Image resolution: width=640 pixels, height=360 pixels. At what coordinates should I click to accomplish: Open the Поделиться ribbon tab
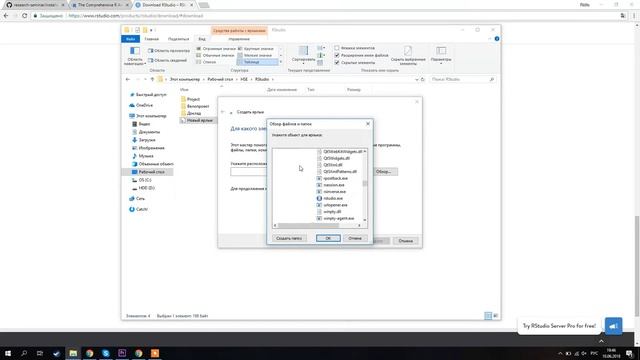pos(178,39)
